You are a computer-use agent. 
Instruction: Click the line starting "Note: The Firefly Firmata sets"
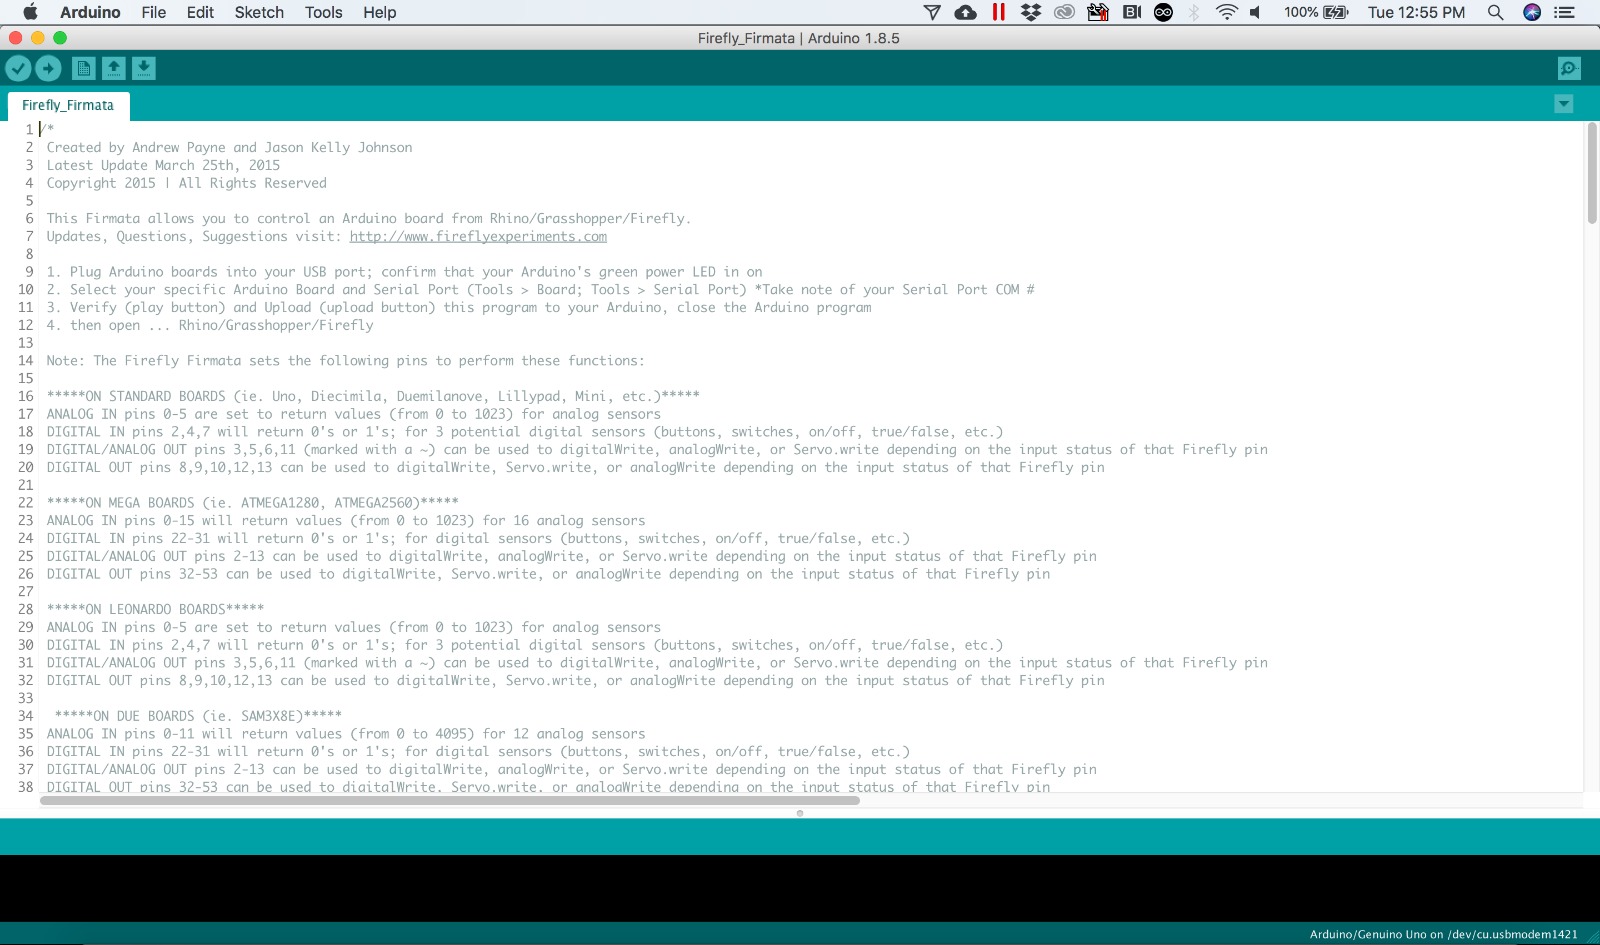tap(345, 360)
